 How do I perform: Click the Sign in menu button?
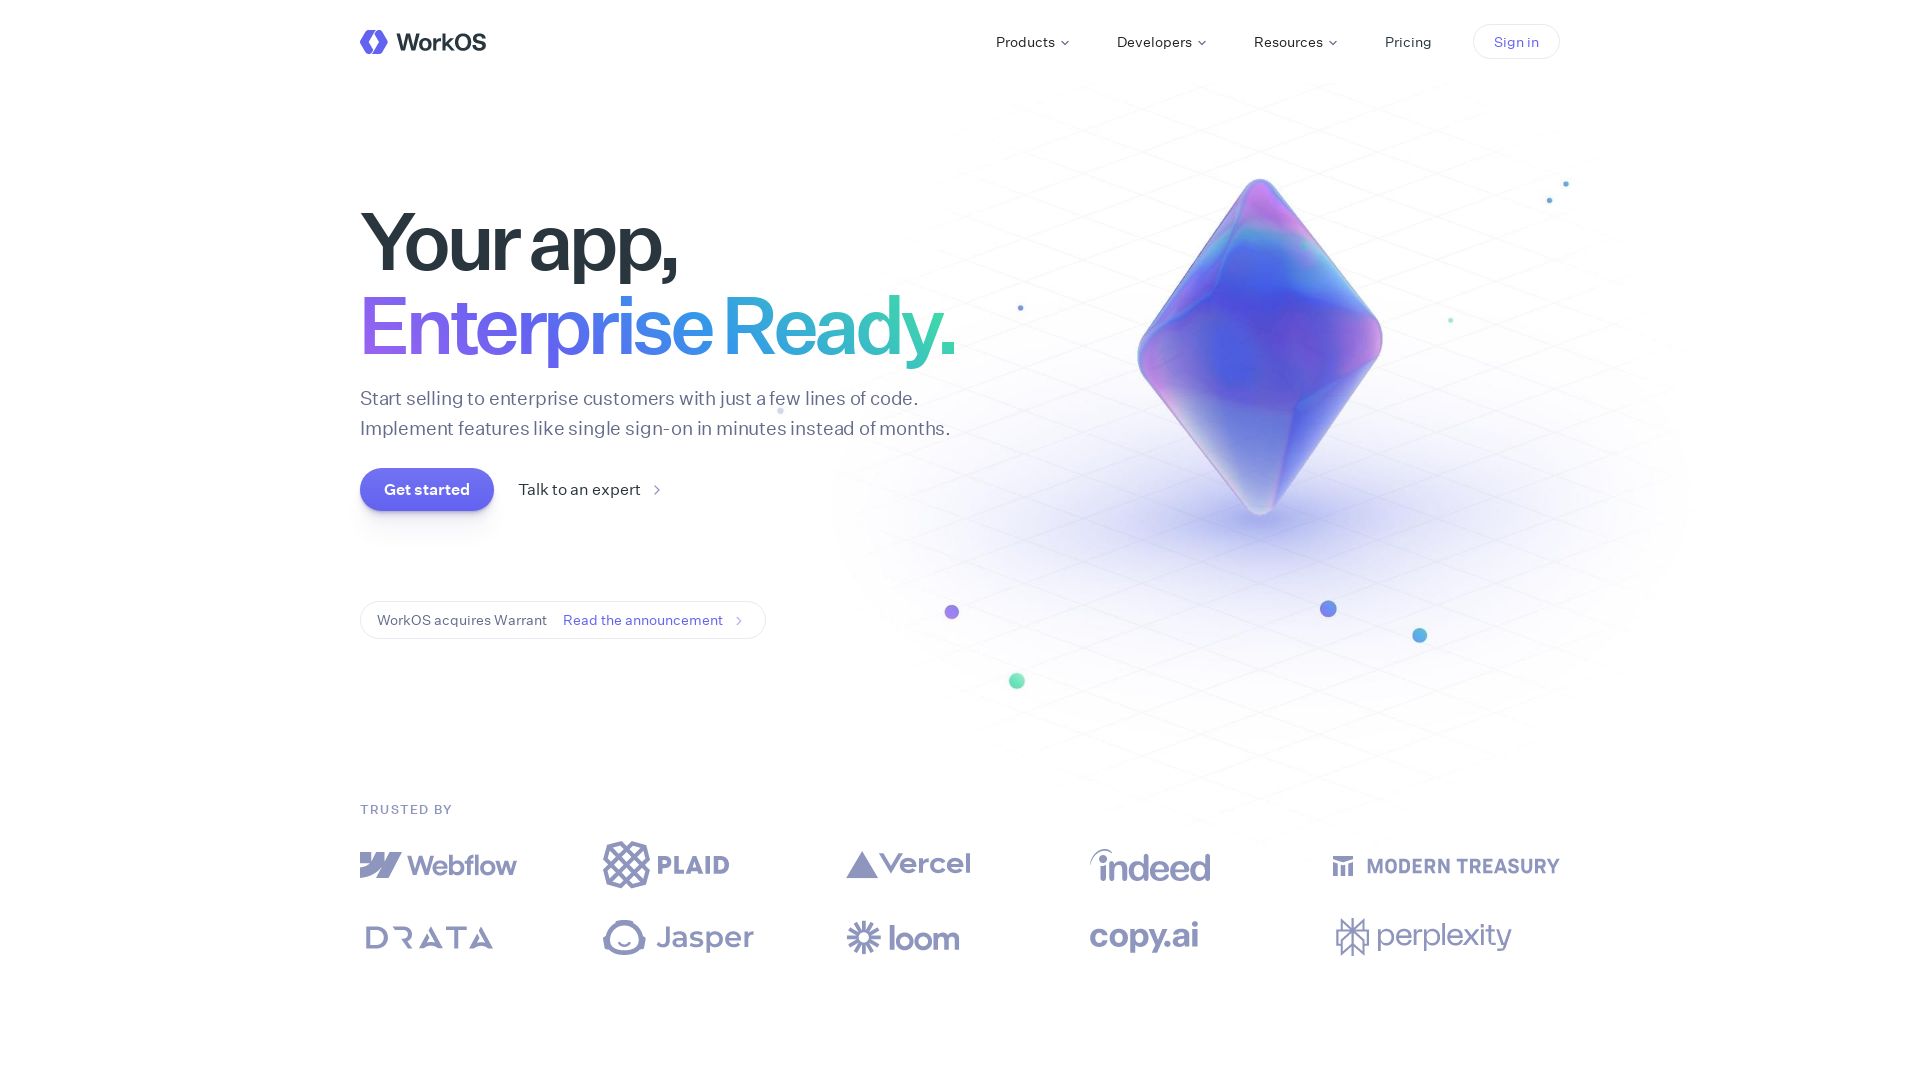[1515, 42]
